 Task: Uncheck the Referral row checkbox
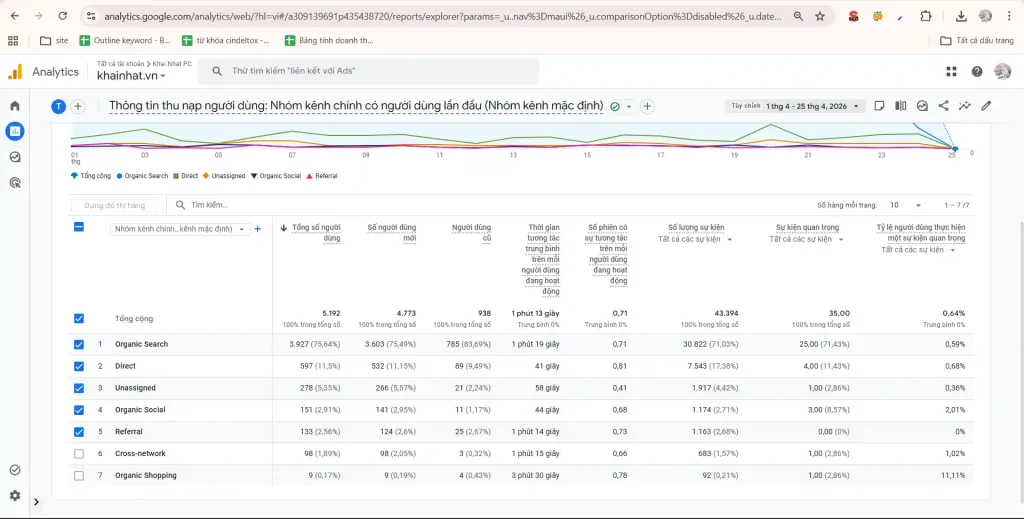[79, 432]
